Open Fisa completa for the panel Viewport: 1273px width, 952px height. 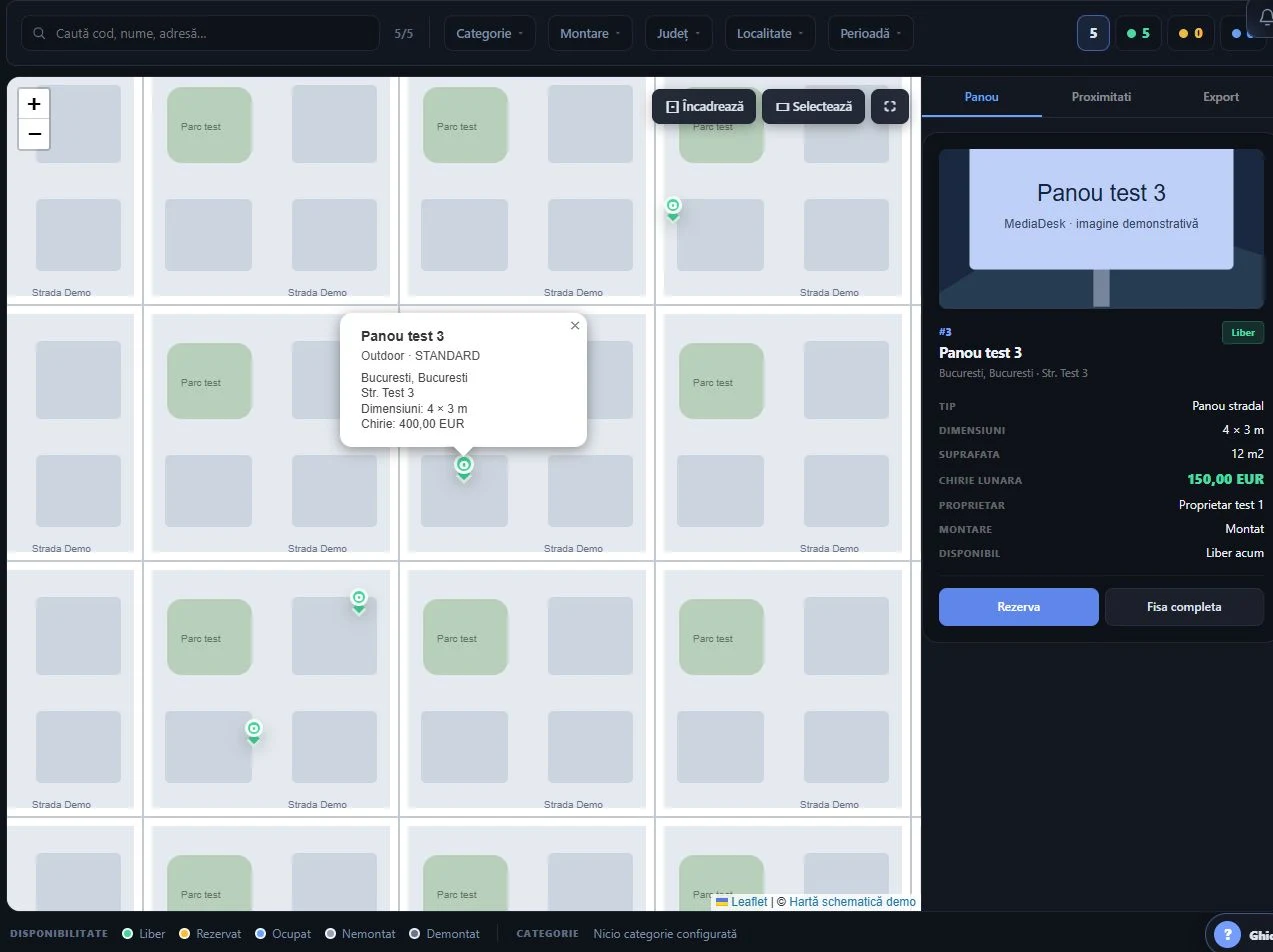click(1184, 607)
